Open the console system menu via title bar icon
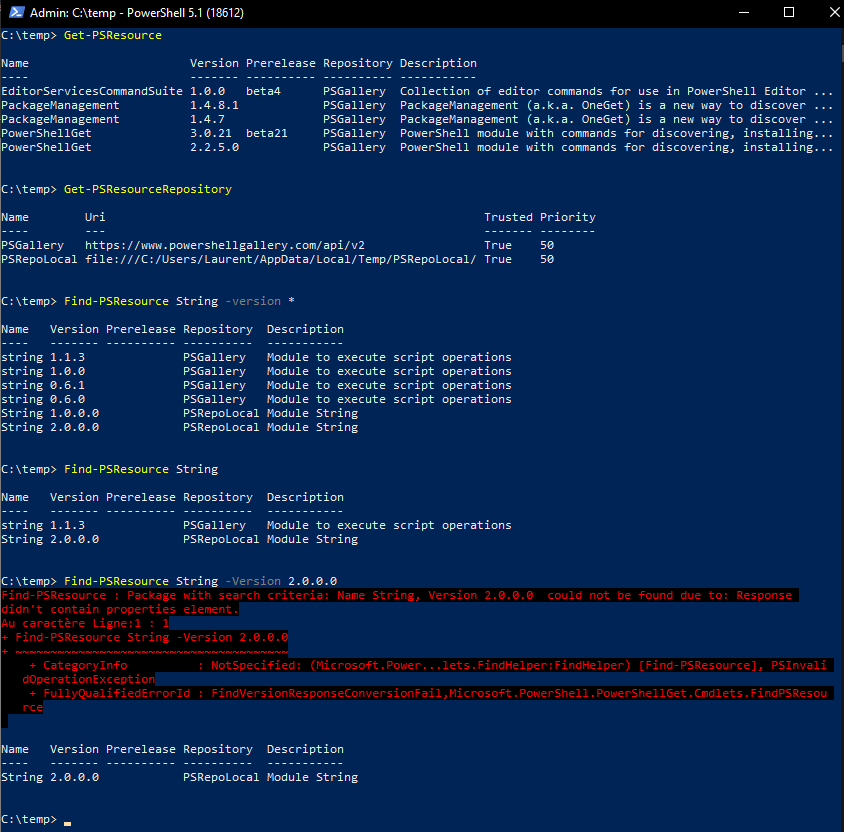Screen dimensions: 844x832 point(14,13)
